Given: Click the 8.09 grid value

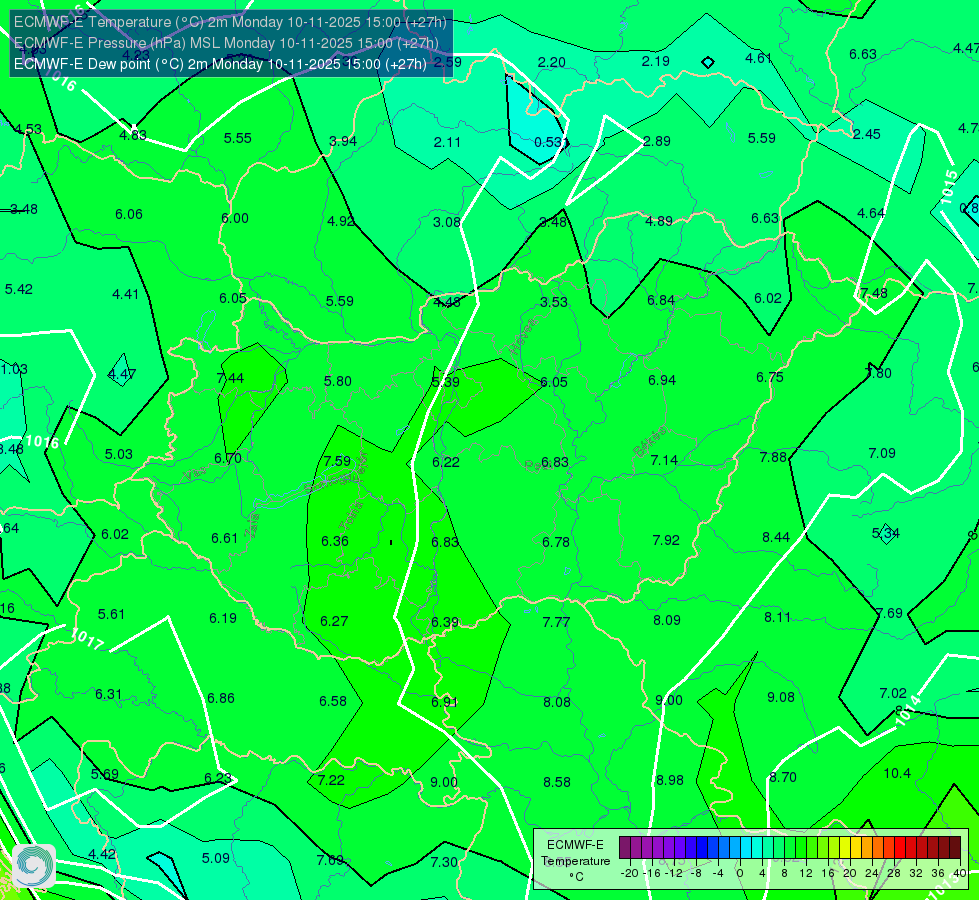Looking at the screenshot, I should click(x=667, y=620).
